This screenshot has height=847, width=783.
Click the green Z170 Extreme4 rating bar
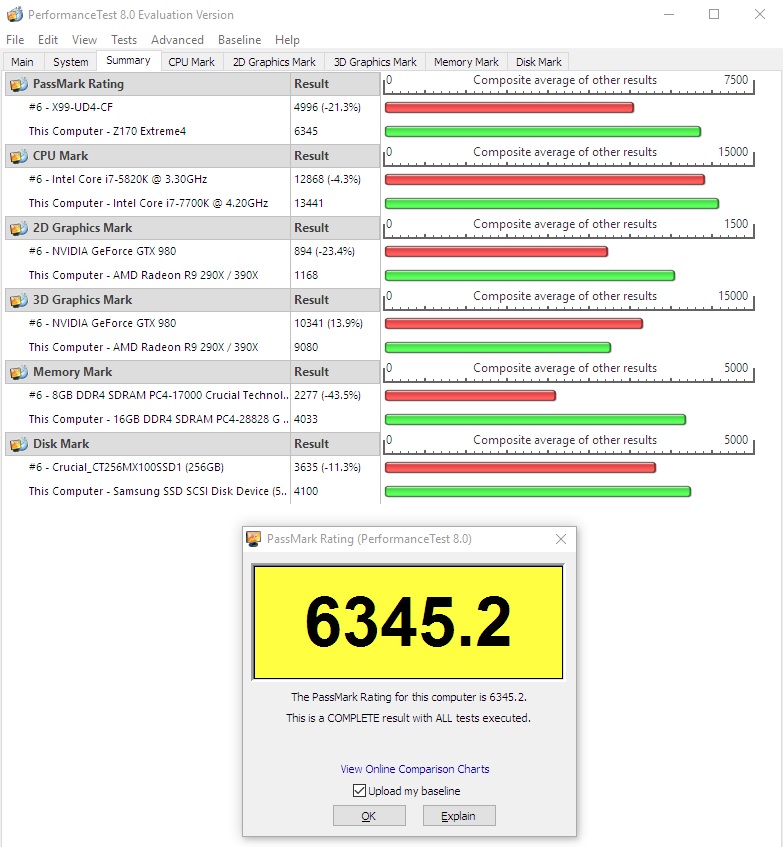pyautogui.click(x=543, y=131)
